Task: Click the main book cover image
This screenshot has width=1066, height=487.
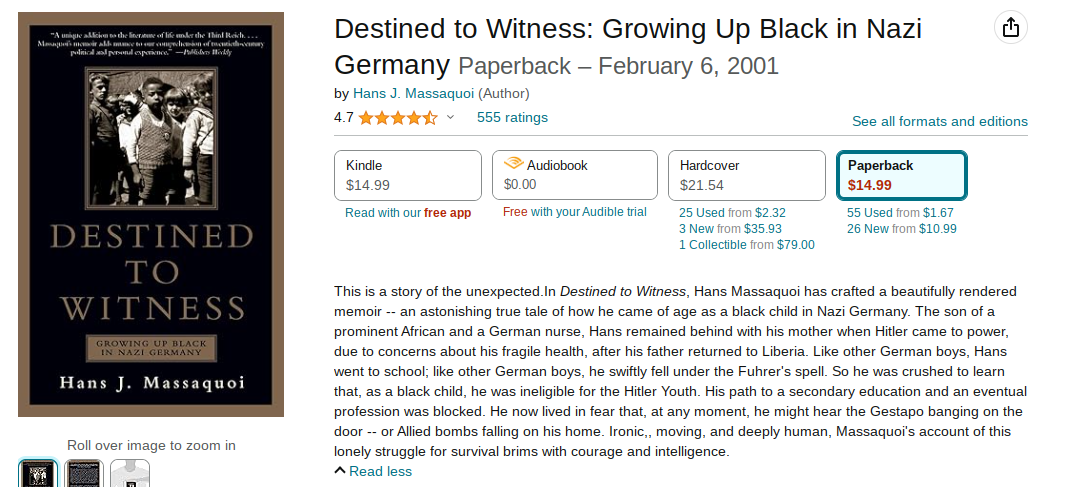Action: pyautogui.click(x=151, y=214)
